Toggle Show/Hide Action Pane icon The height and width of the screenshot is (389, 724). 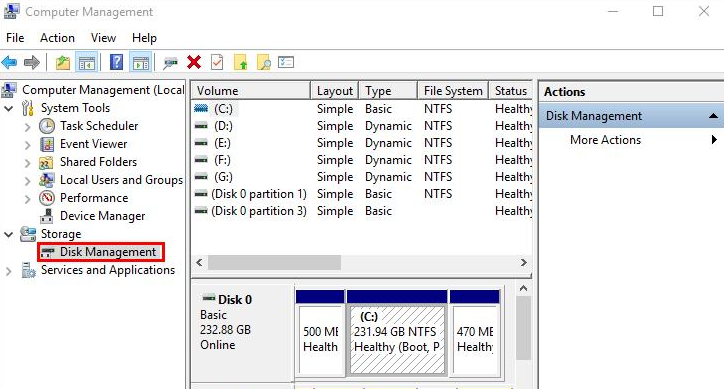(141, 62)
